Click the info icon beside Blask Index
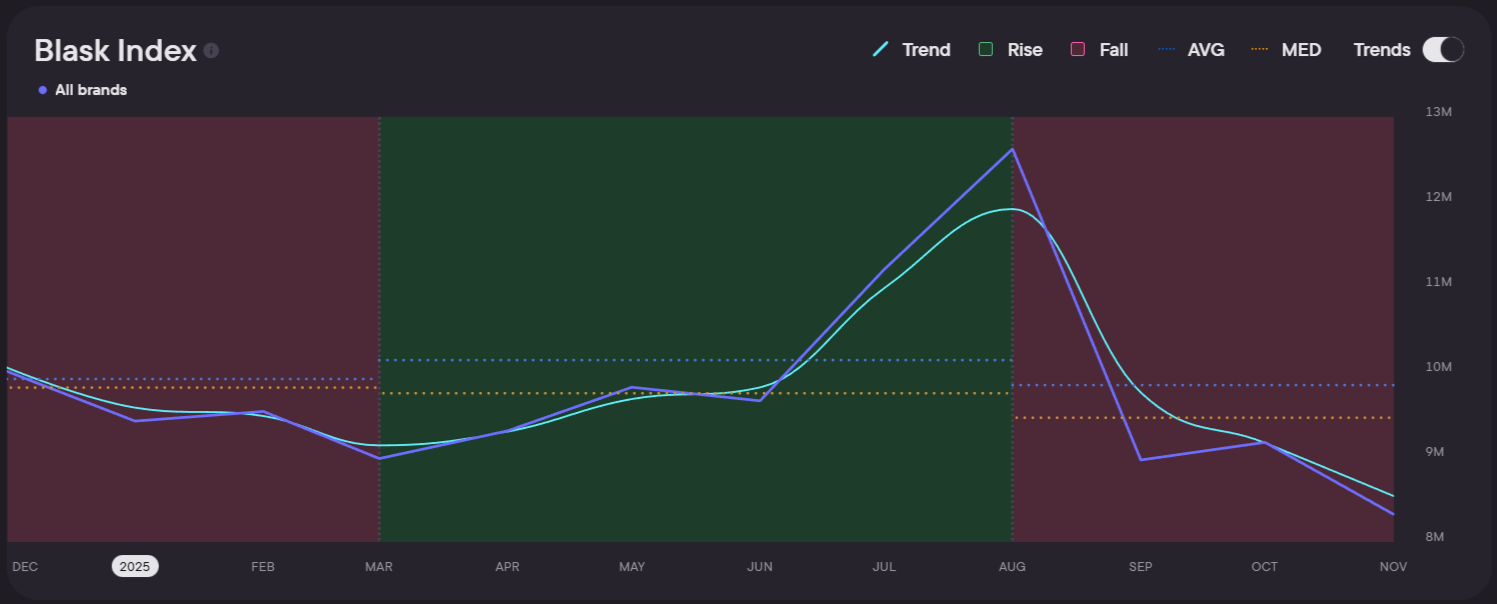This screenshot has width=1497, height=604. [x=211, y=51]
